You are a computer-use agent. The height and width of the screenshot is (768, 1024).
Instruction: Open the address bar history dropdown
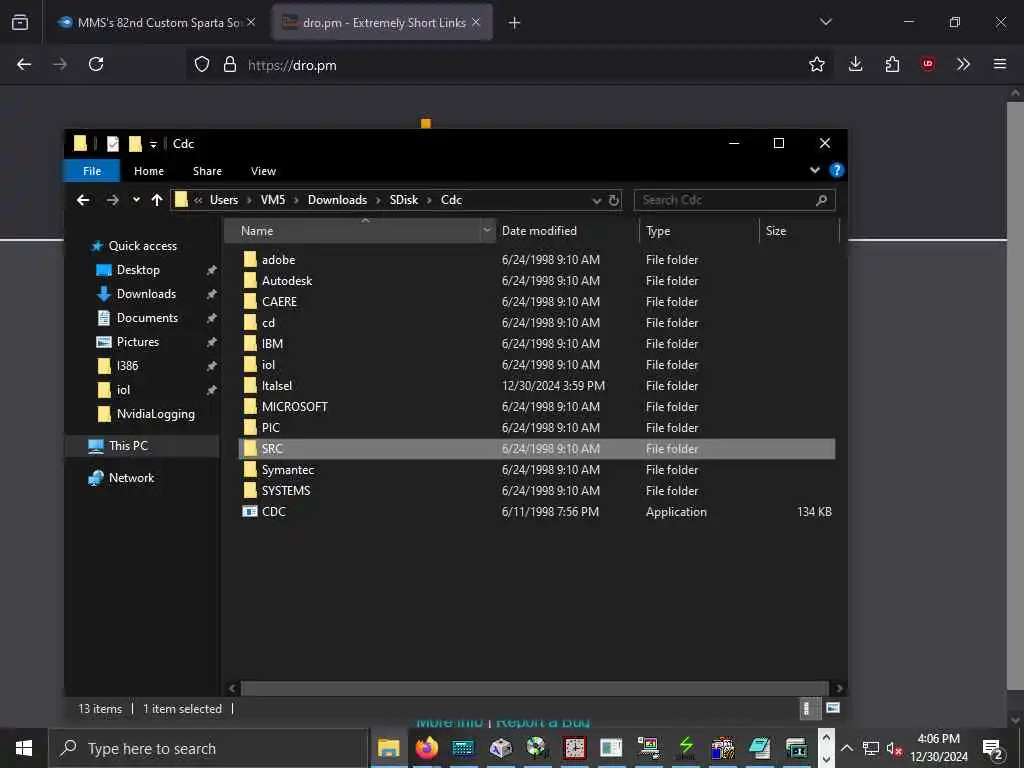(596, 200)
